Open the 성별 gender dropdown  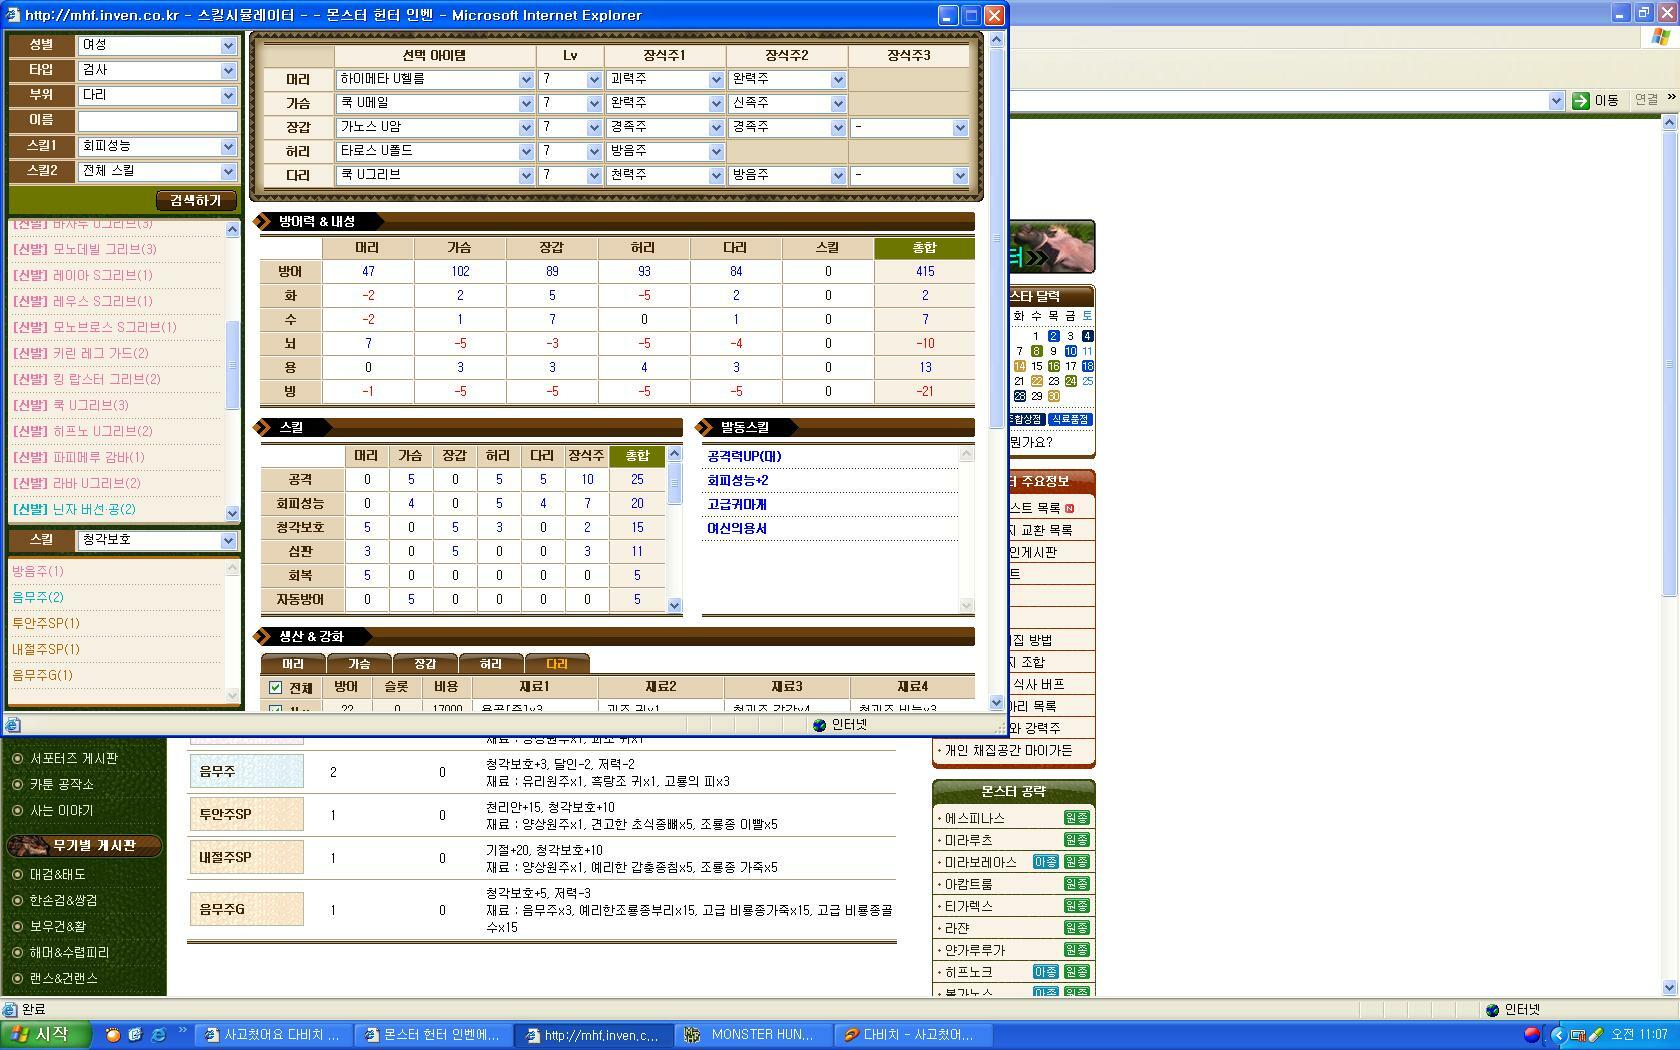point(227,45)
